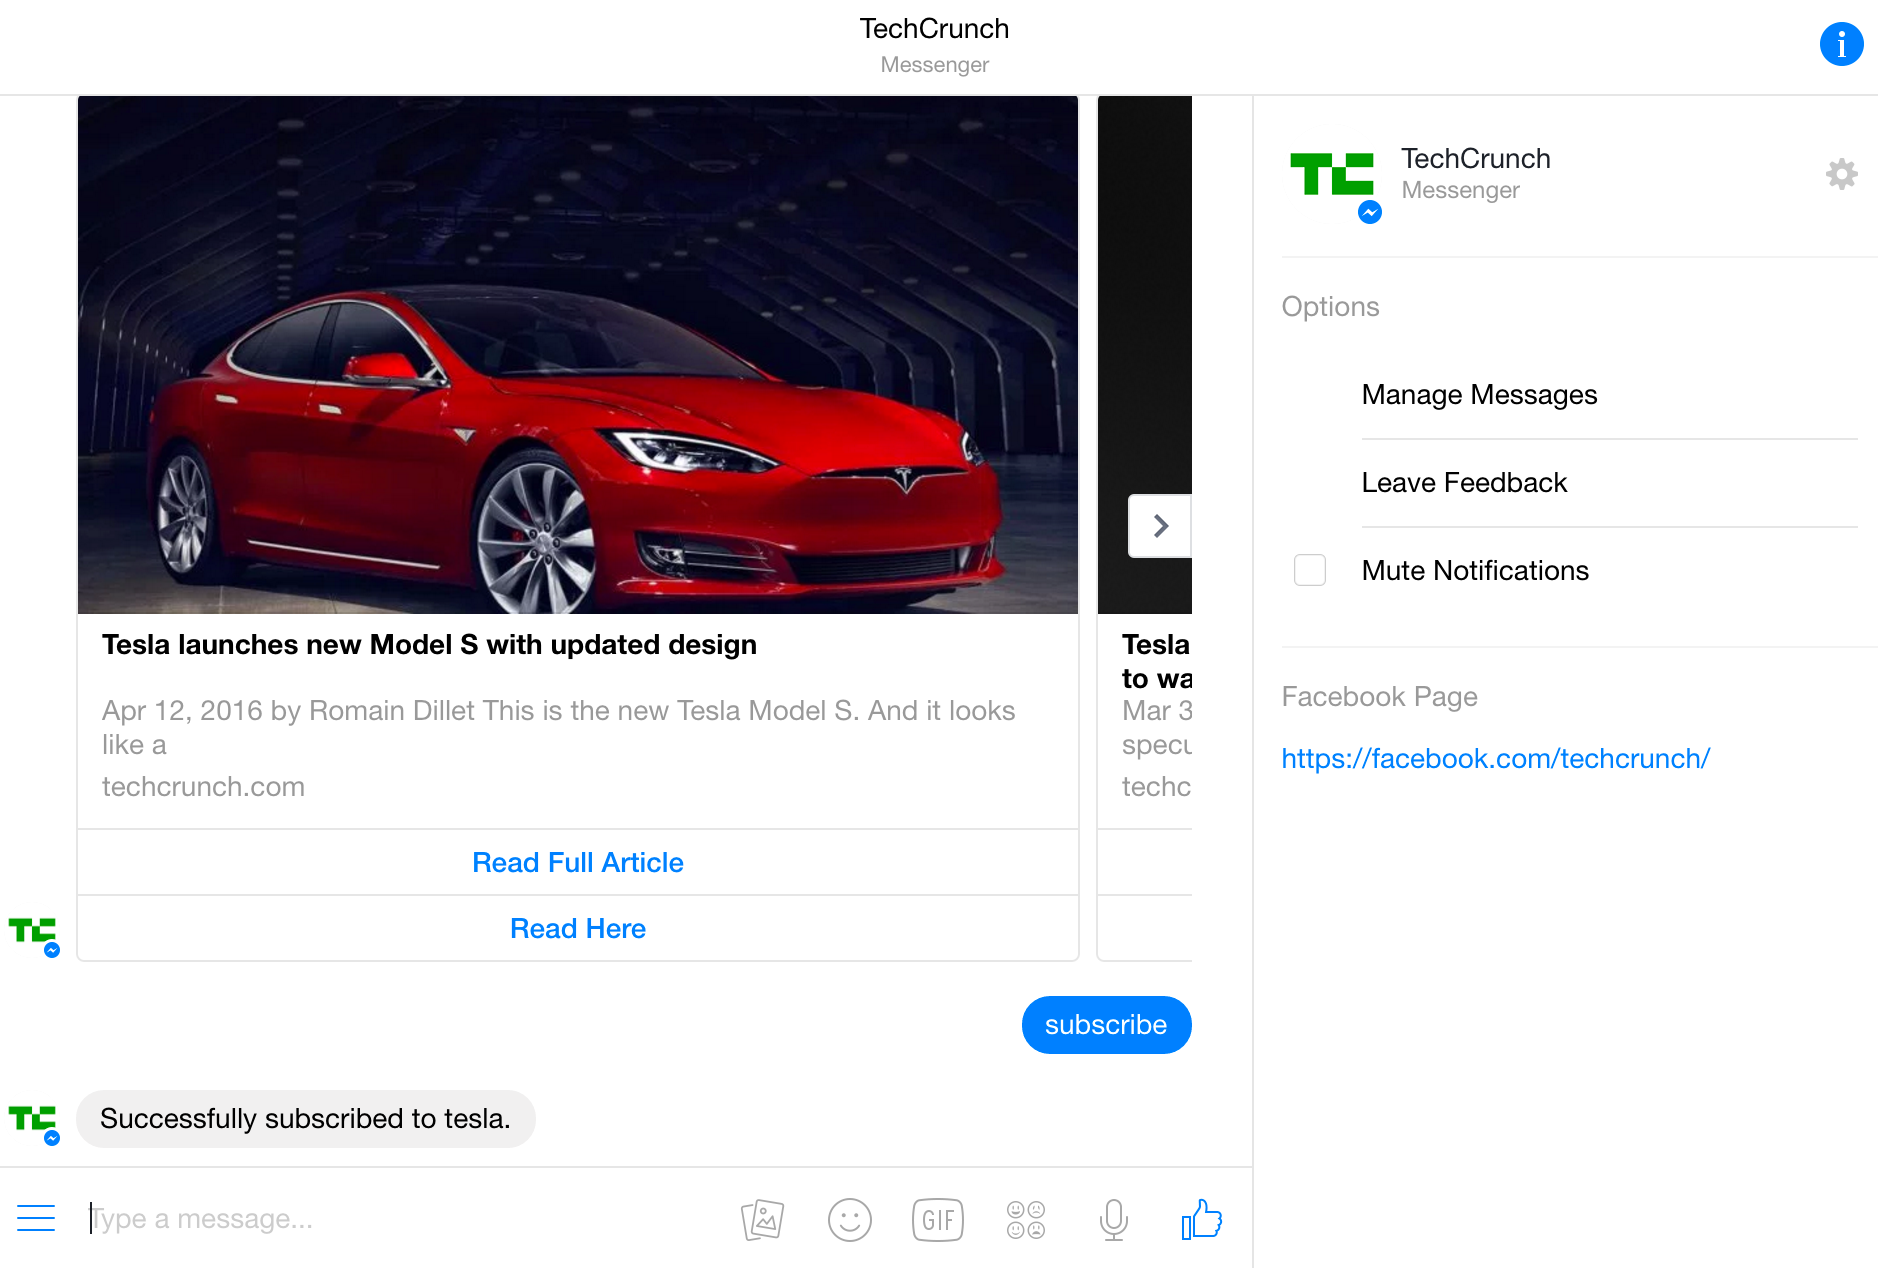
Task: Toggle the Mute Notifications checkbox
Action: (1309, 570)
